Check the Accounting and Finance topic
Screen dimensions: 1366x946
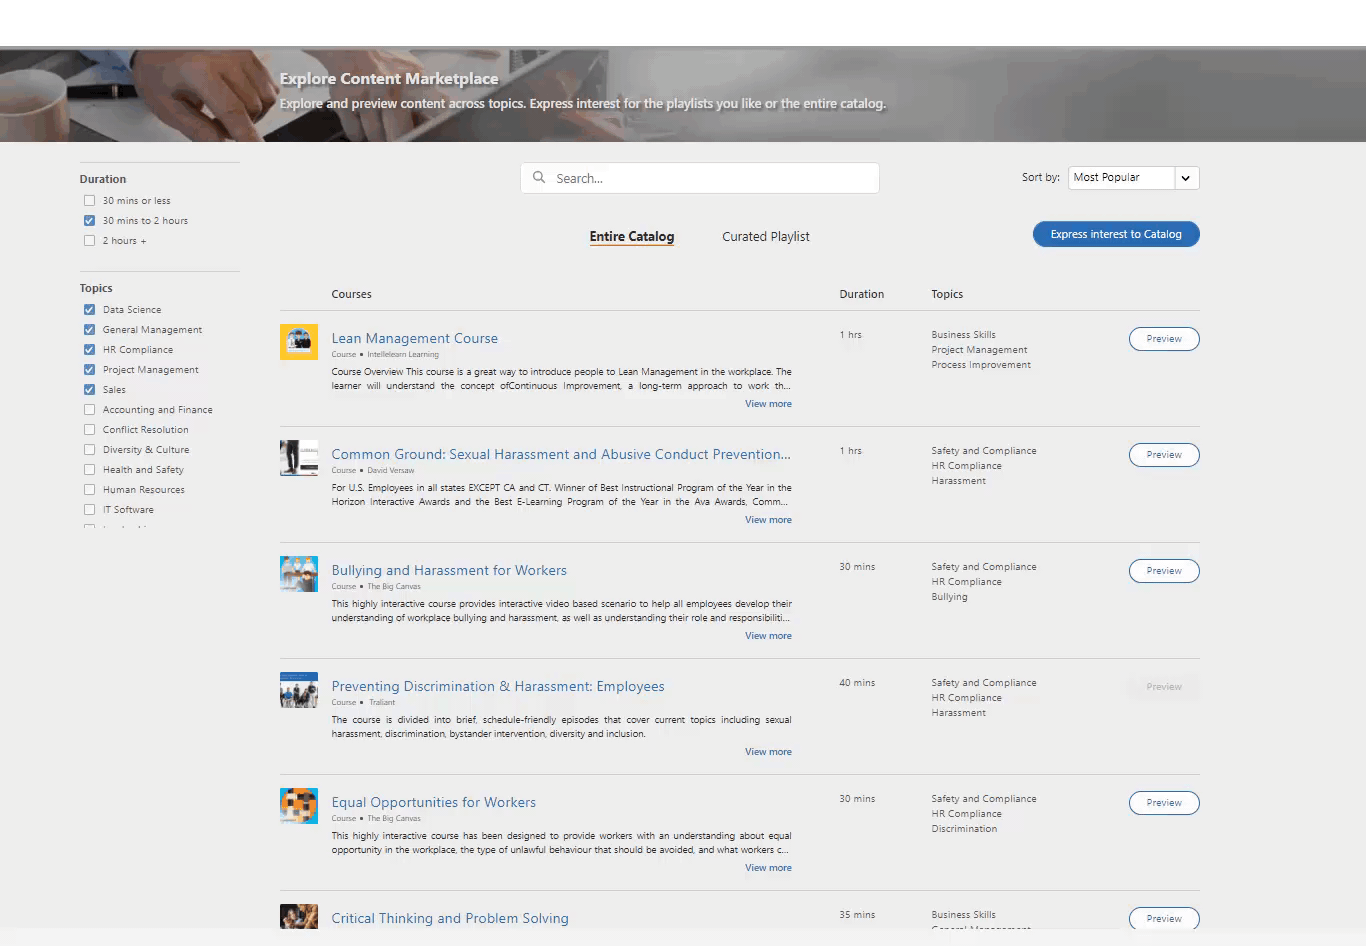pos(89,410)
